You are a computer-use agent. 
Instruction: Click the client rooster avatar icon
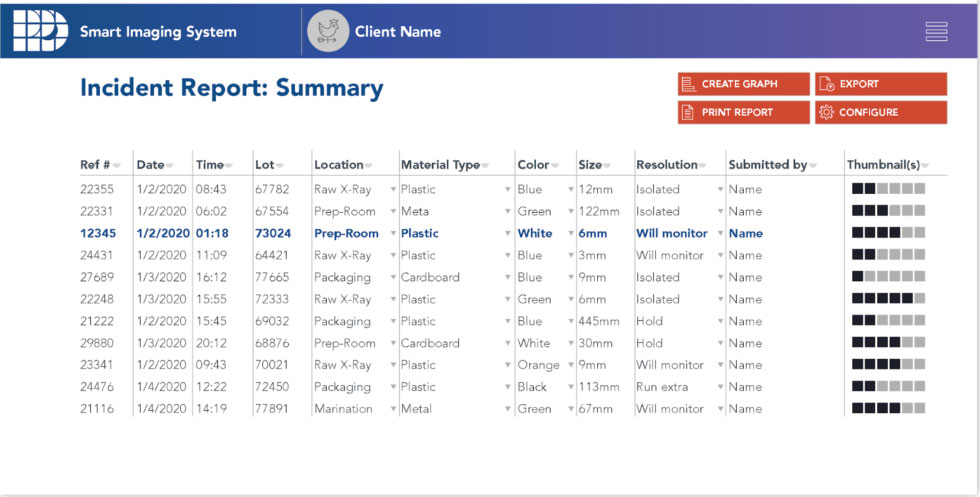(x=328, y=31)
